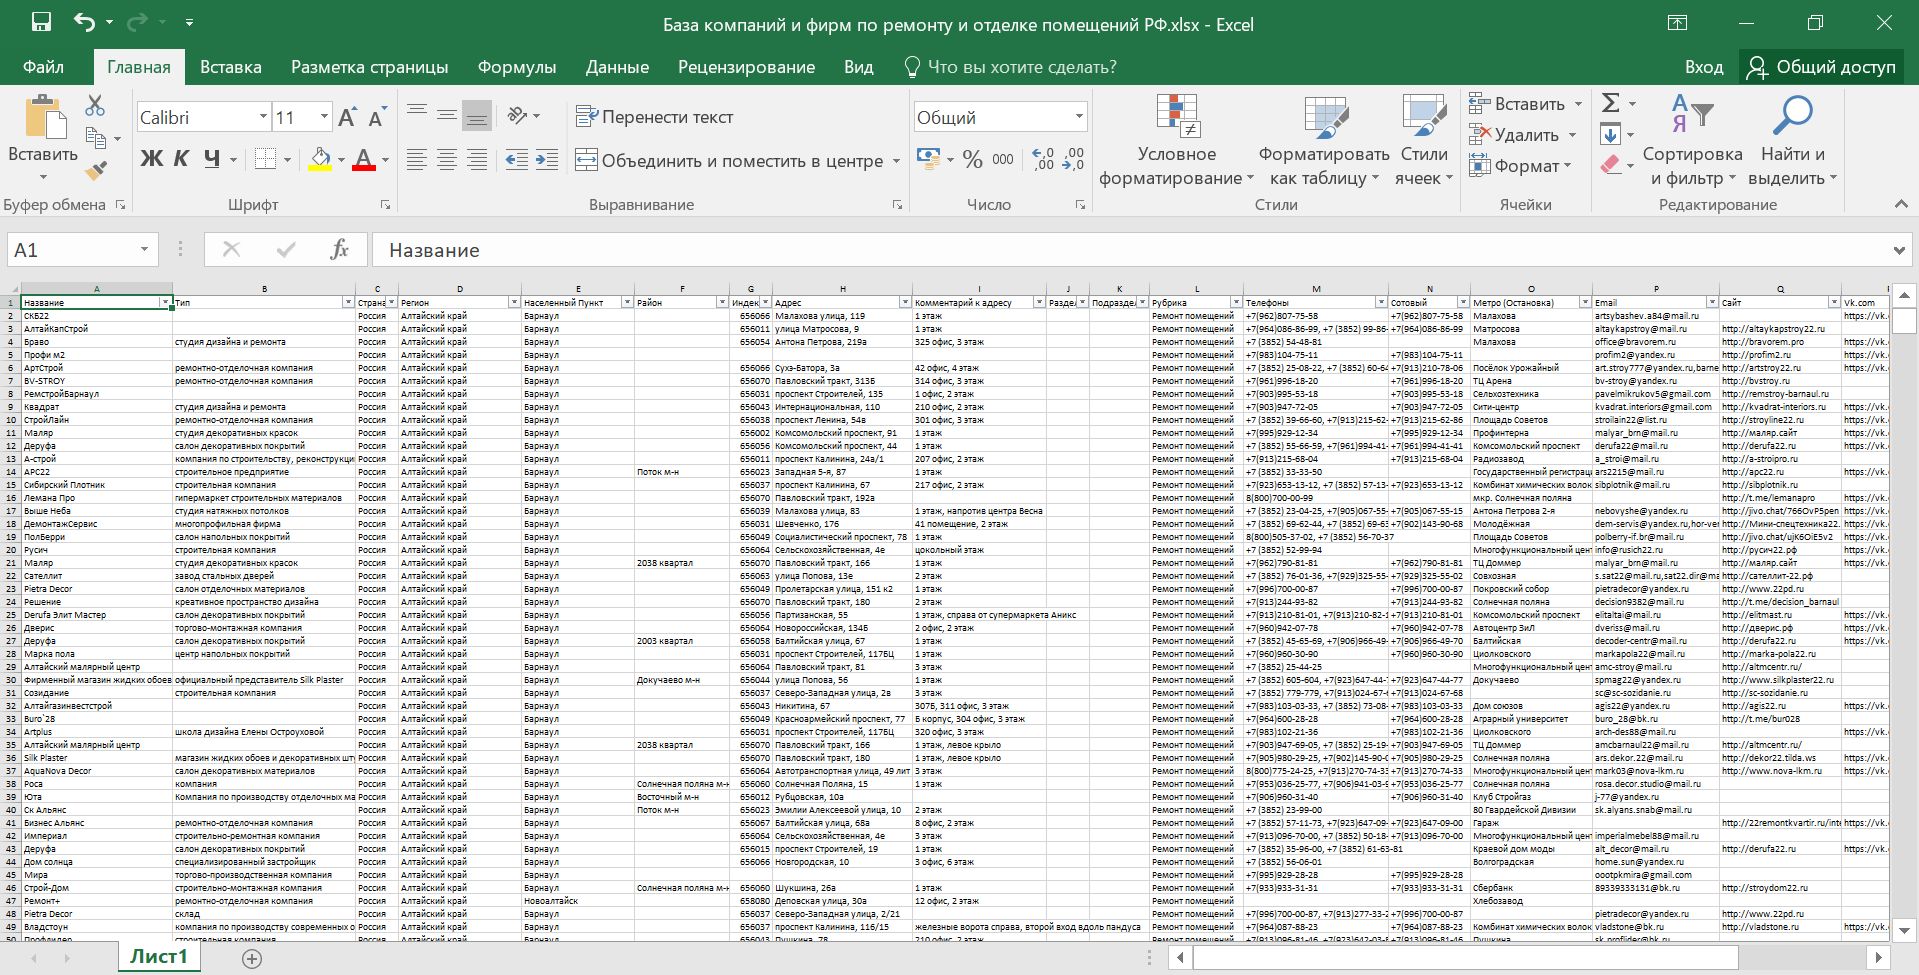
Task: Click the Общий доступ share button
Action: pyautogui.click(x=1822, y=67)
